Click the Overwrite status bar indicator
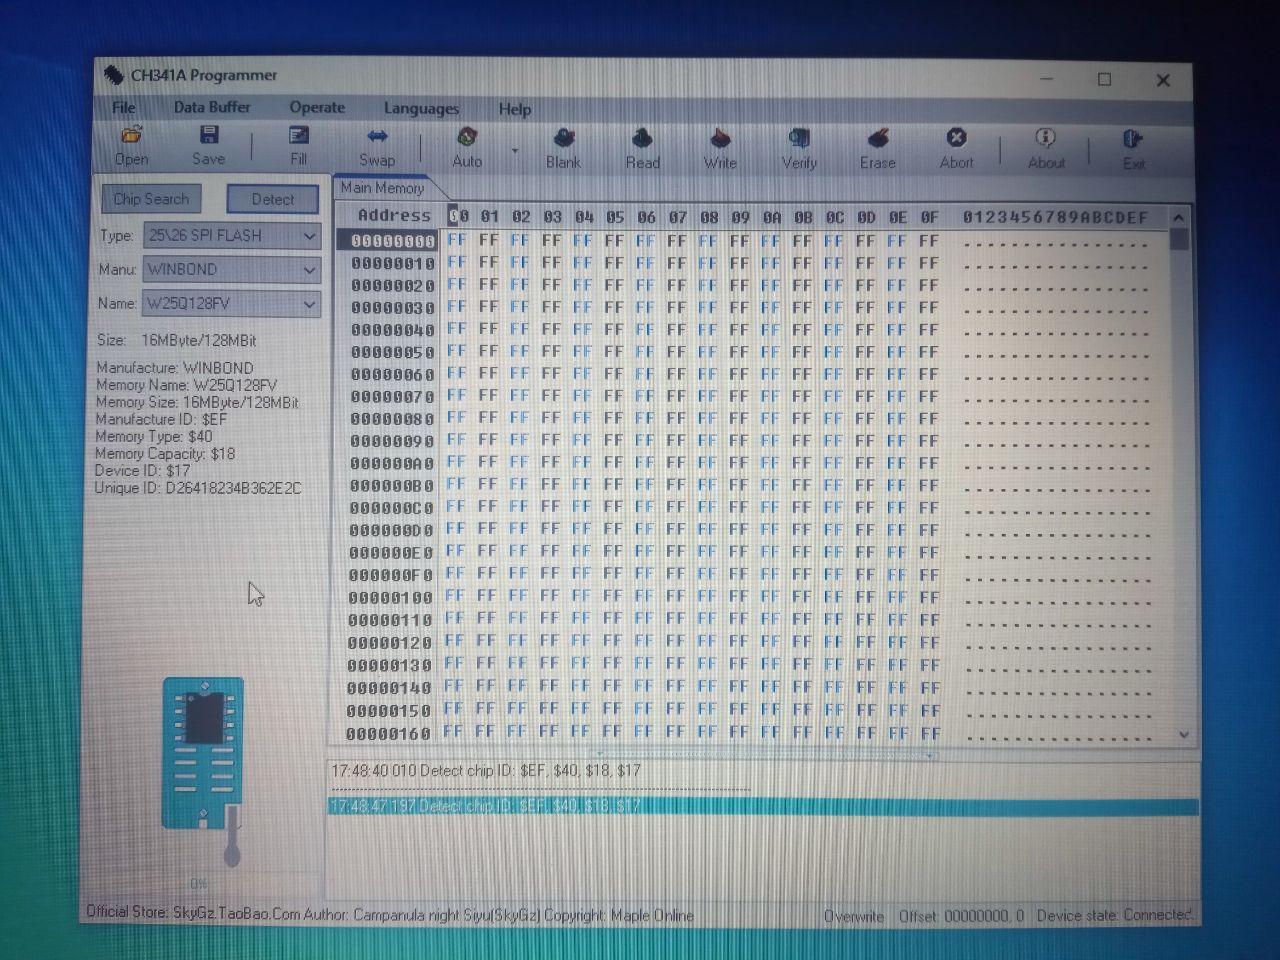 point(854,916)
